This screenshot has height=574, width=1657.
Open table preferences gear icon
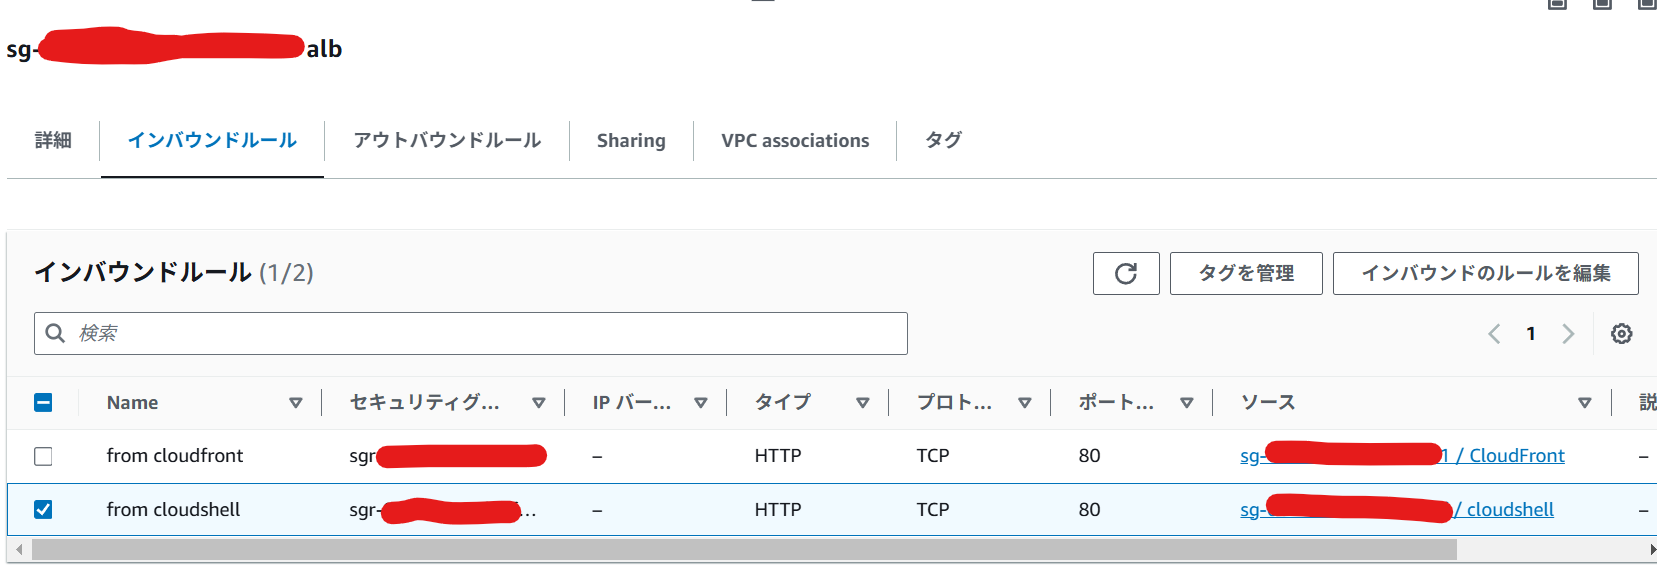click(1622, 334)
